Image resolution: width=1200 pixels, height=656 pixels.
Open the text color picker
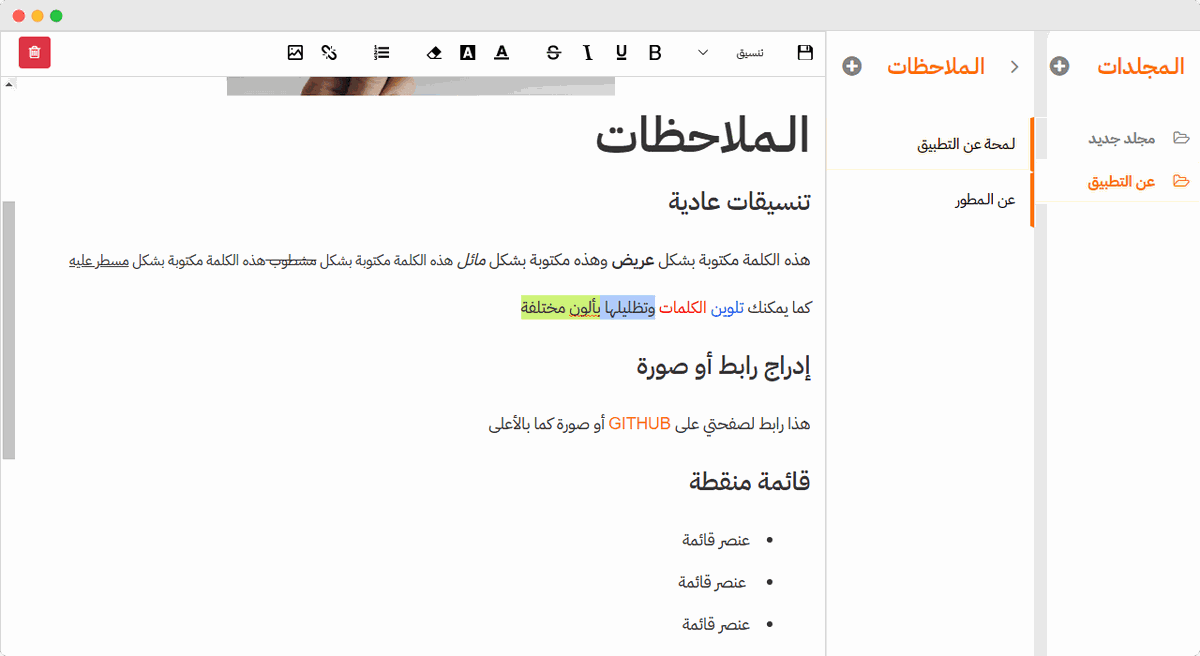501,53
